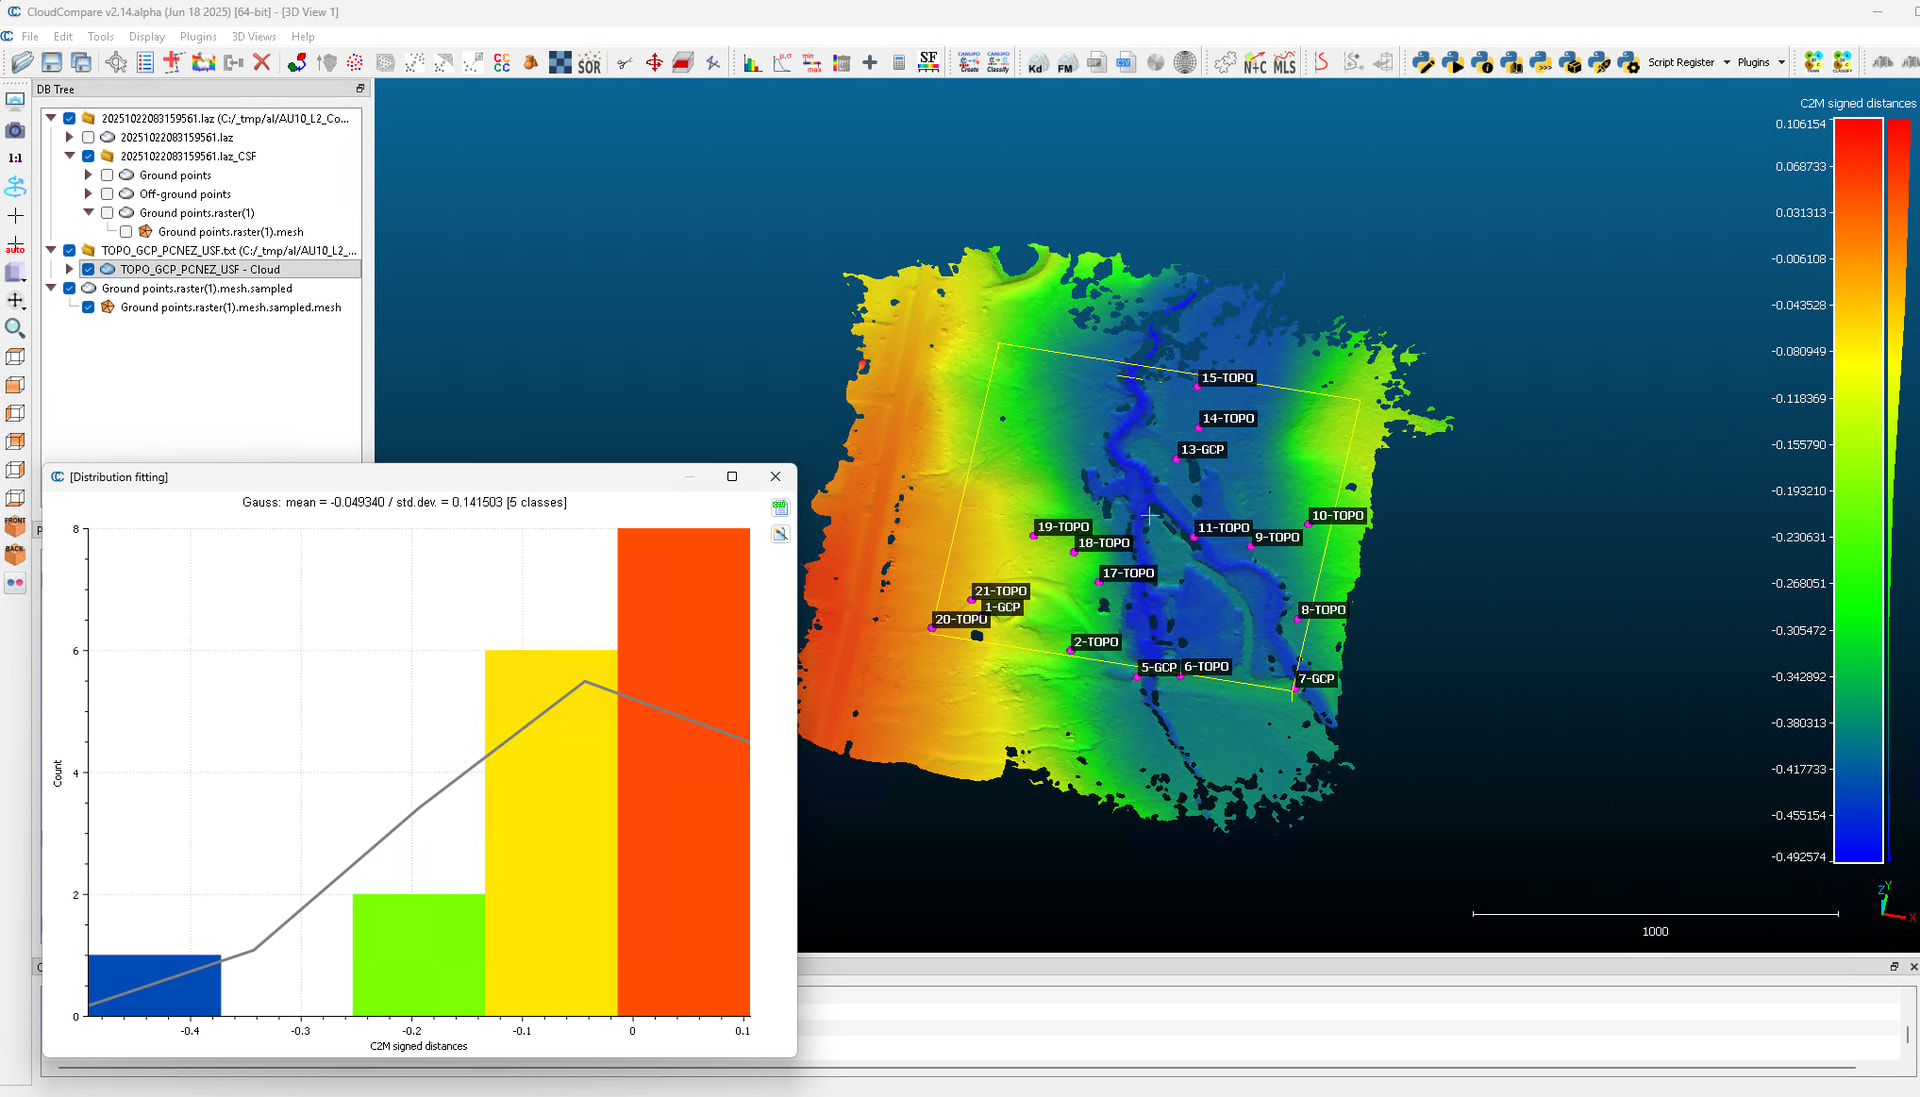Click the N+C normals icon
The image size is (1920, 1097).
click(1255, 62)
